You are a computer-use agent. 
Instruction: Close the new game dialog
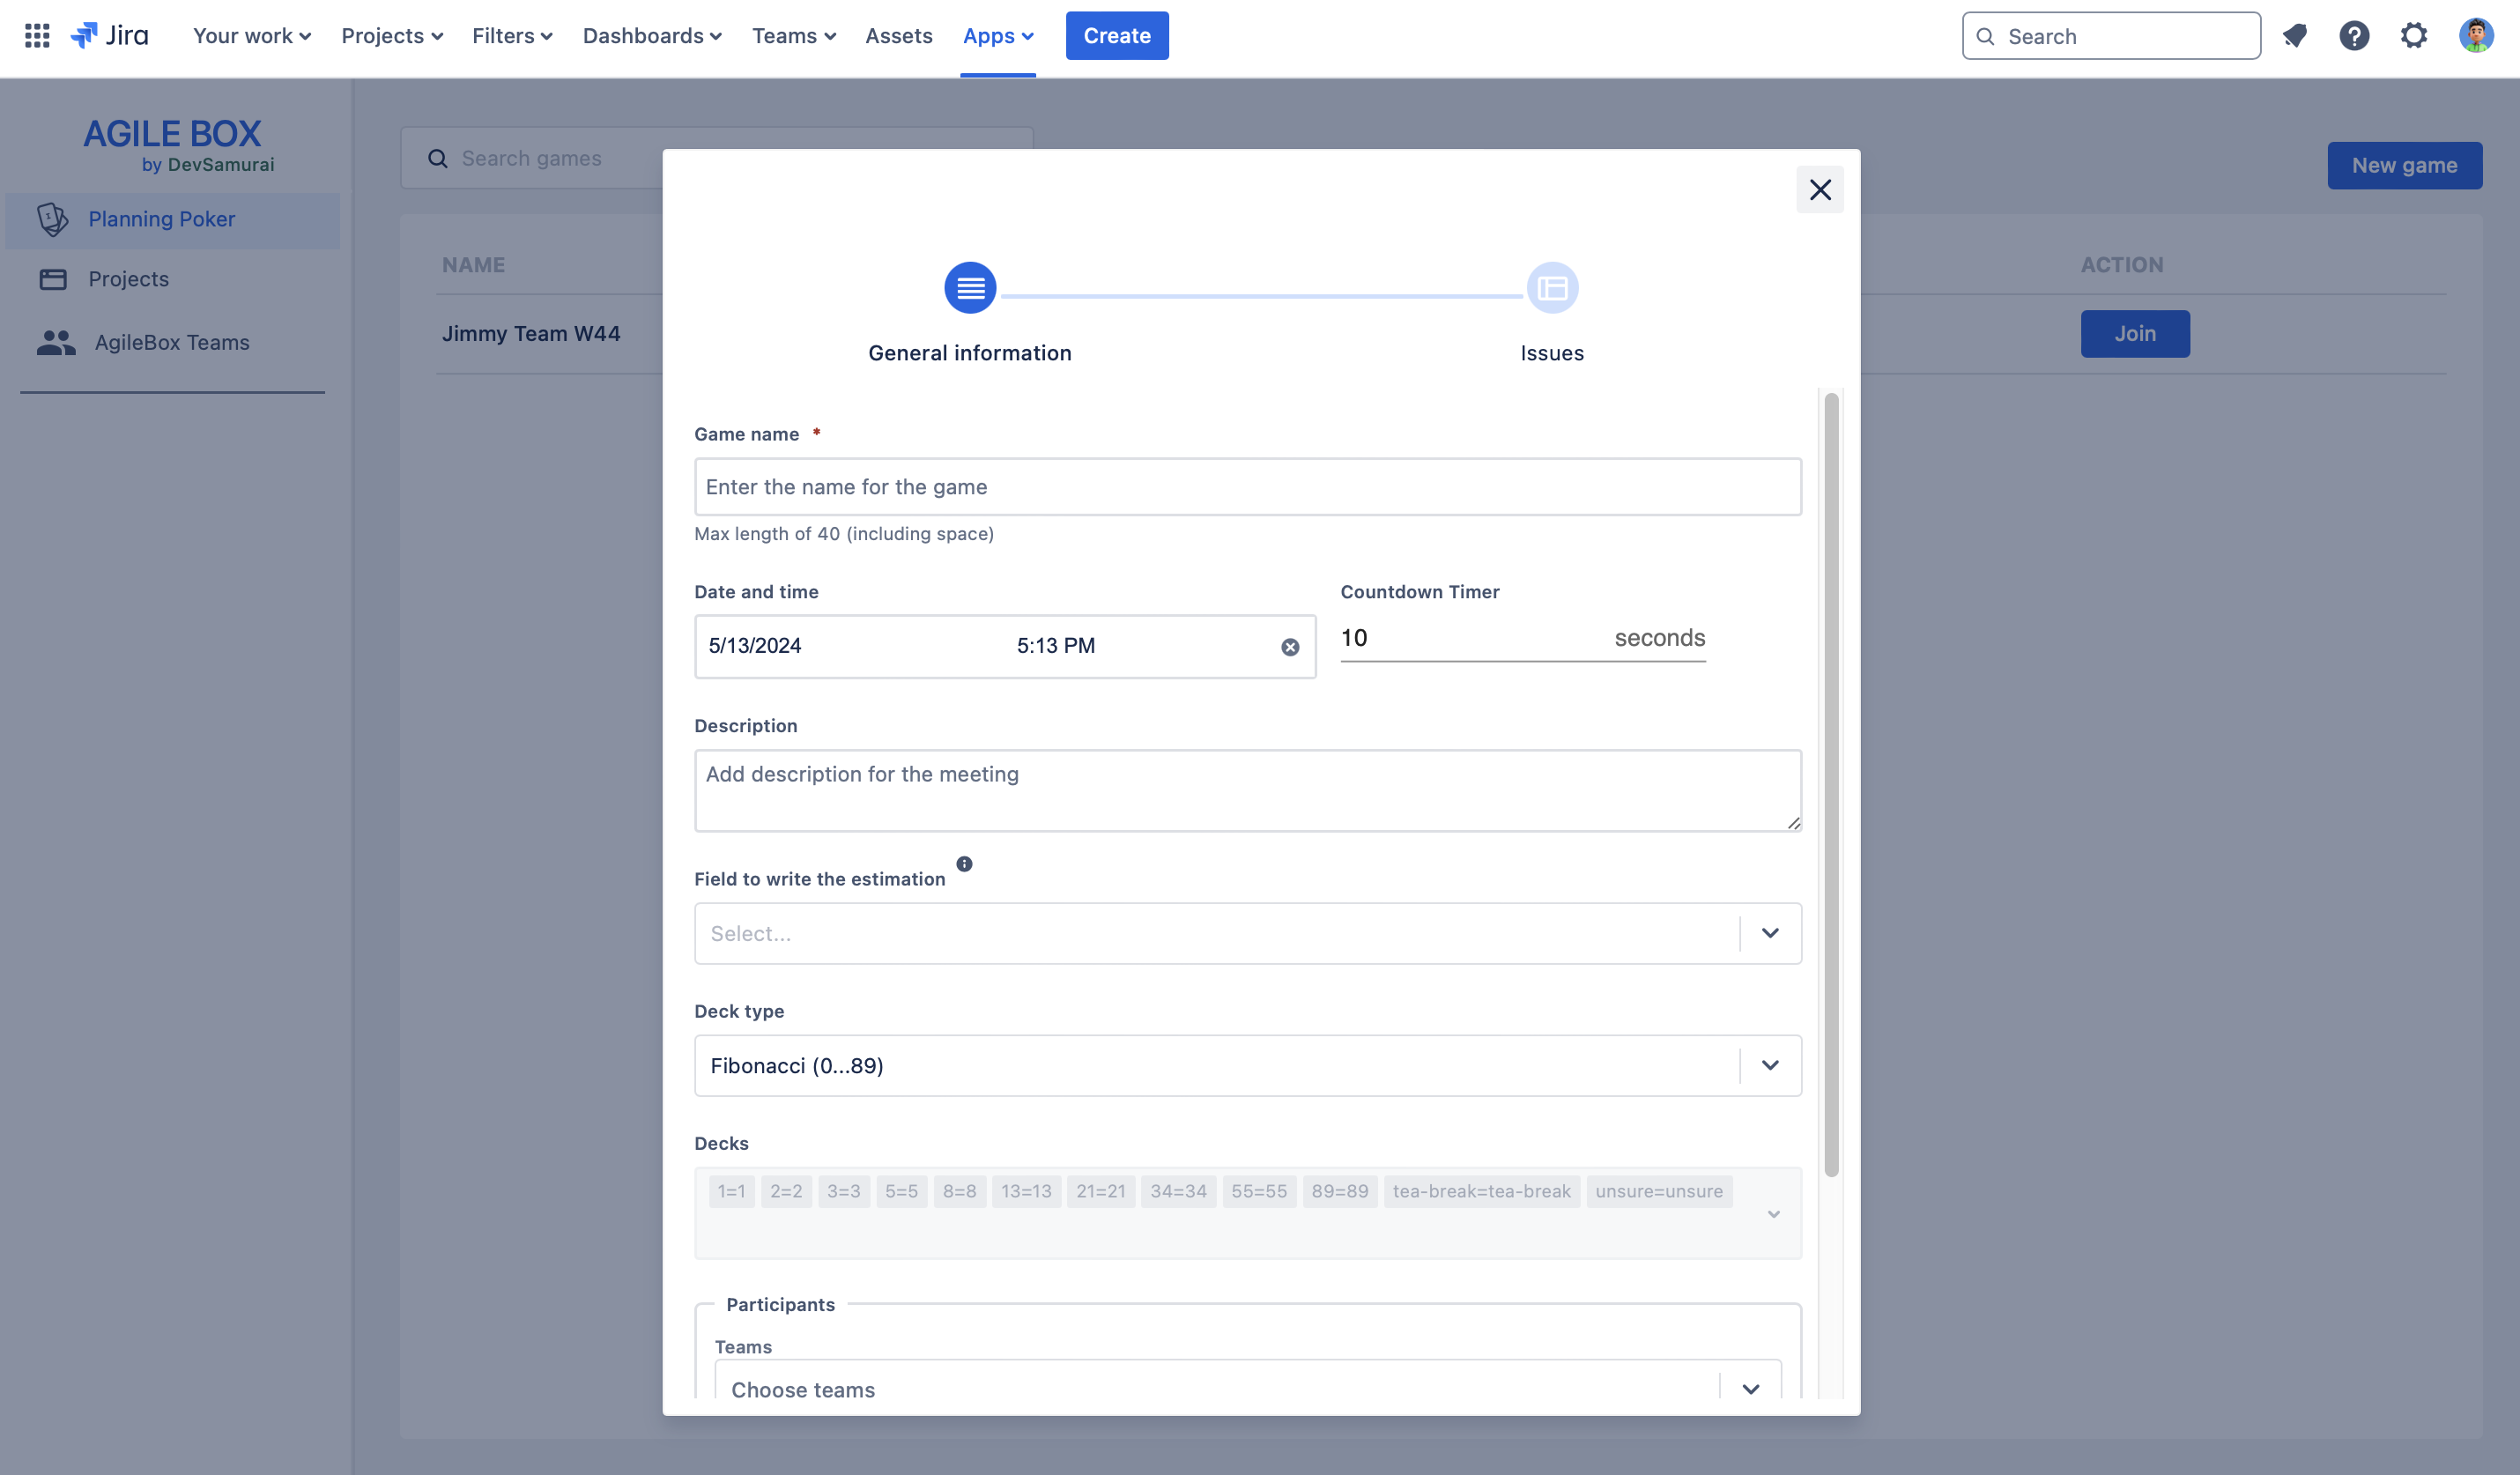(x=1820, y=189)
